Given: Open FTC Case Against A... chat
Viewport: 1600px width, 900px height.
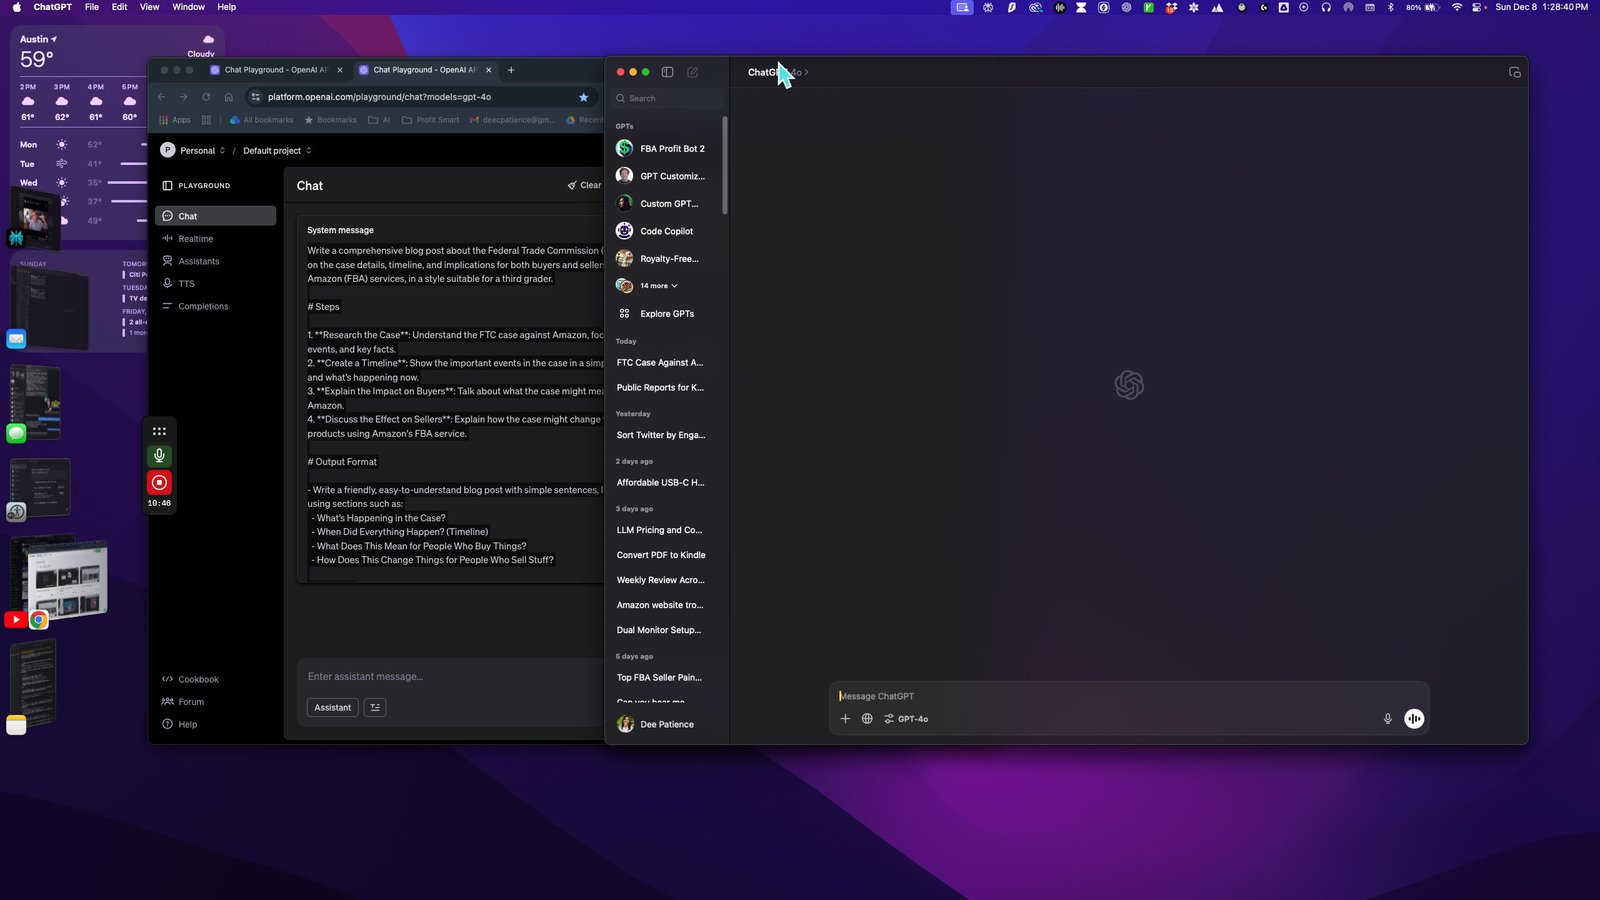Looking at the screenshot, I should [x=661, y=363].
